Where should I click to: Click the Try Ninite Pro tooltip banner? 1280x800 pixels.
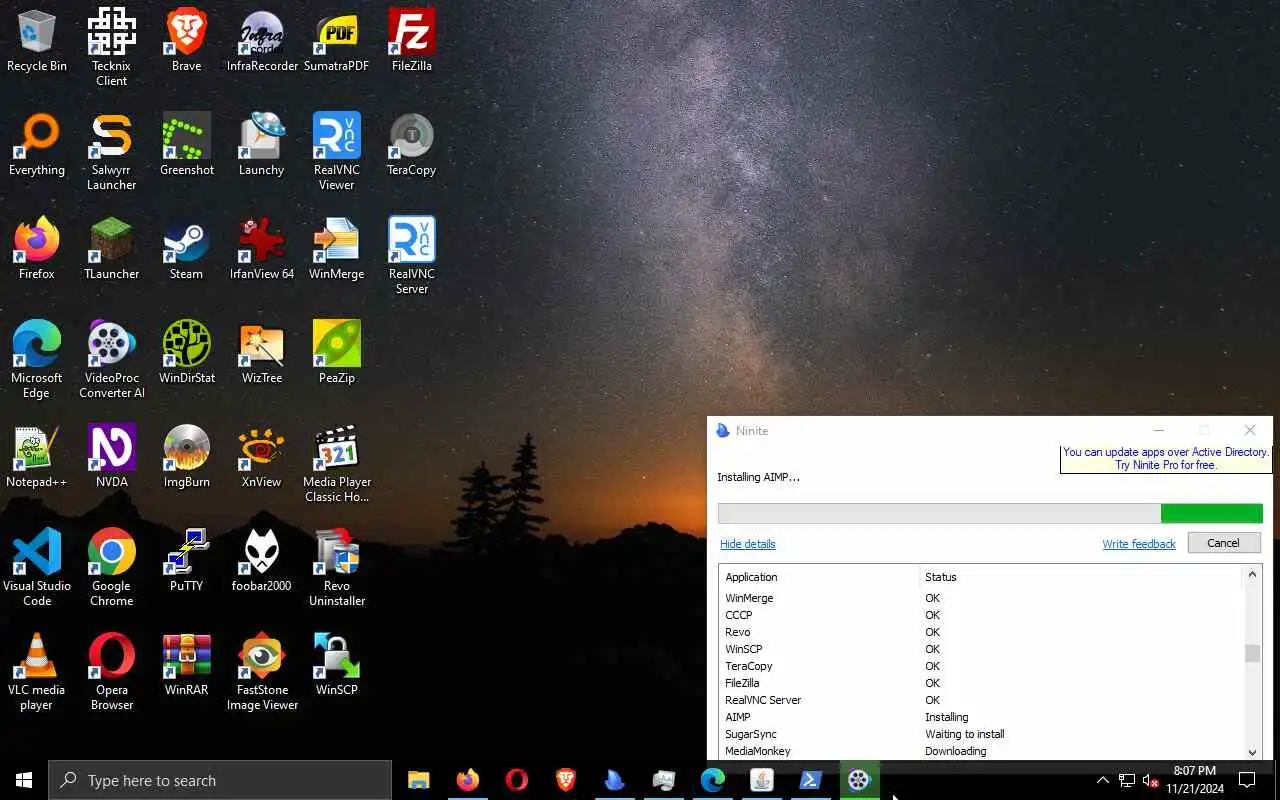coord(1165,459)
